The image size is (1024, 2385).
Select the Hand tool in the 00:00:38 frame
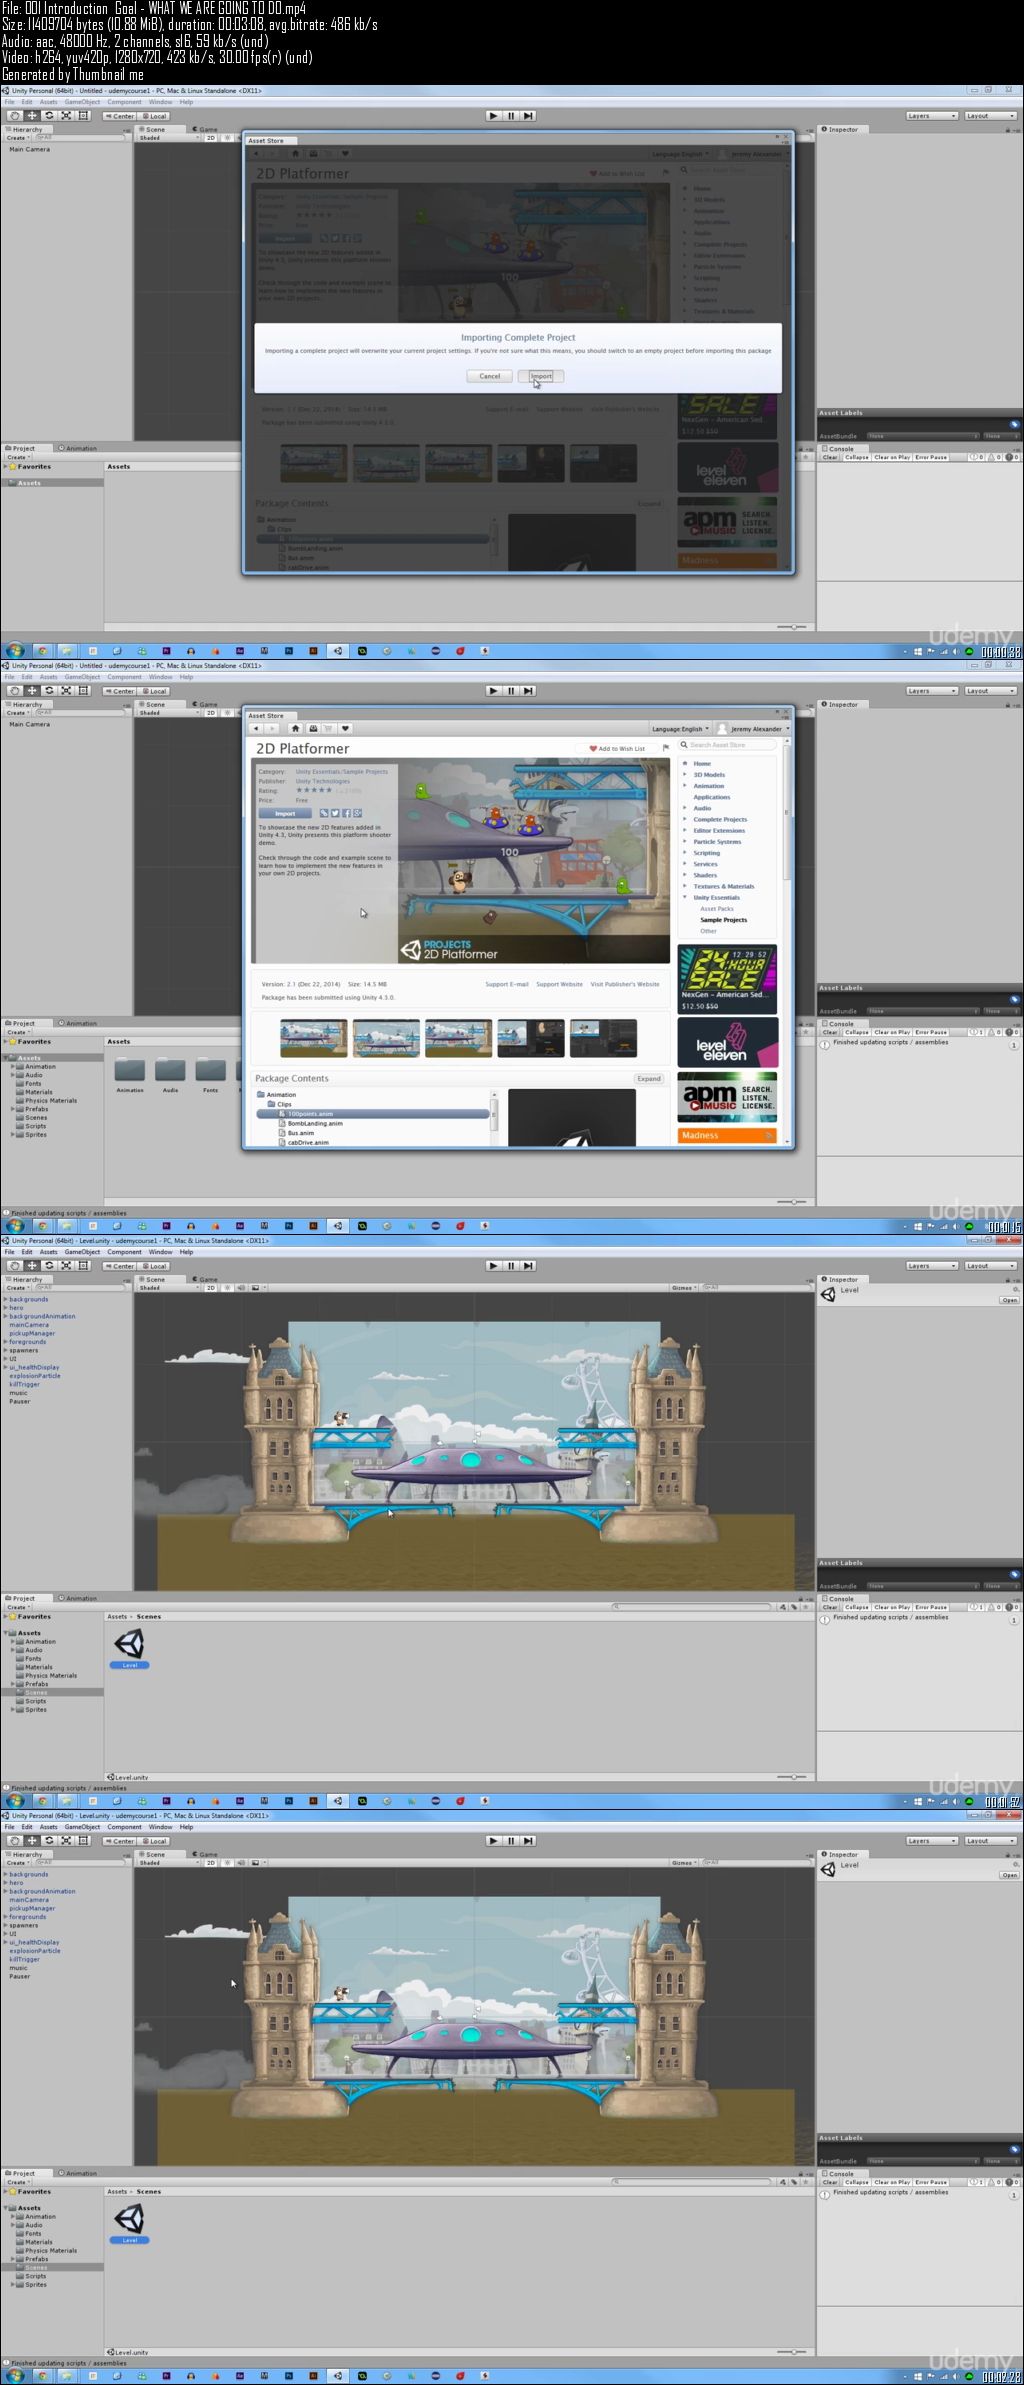pos(14,116)
